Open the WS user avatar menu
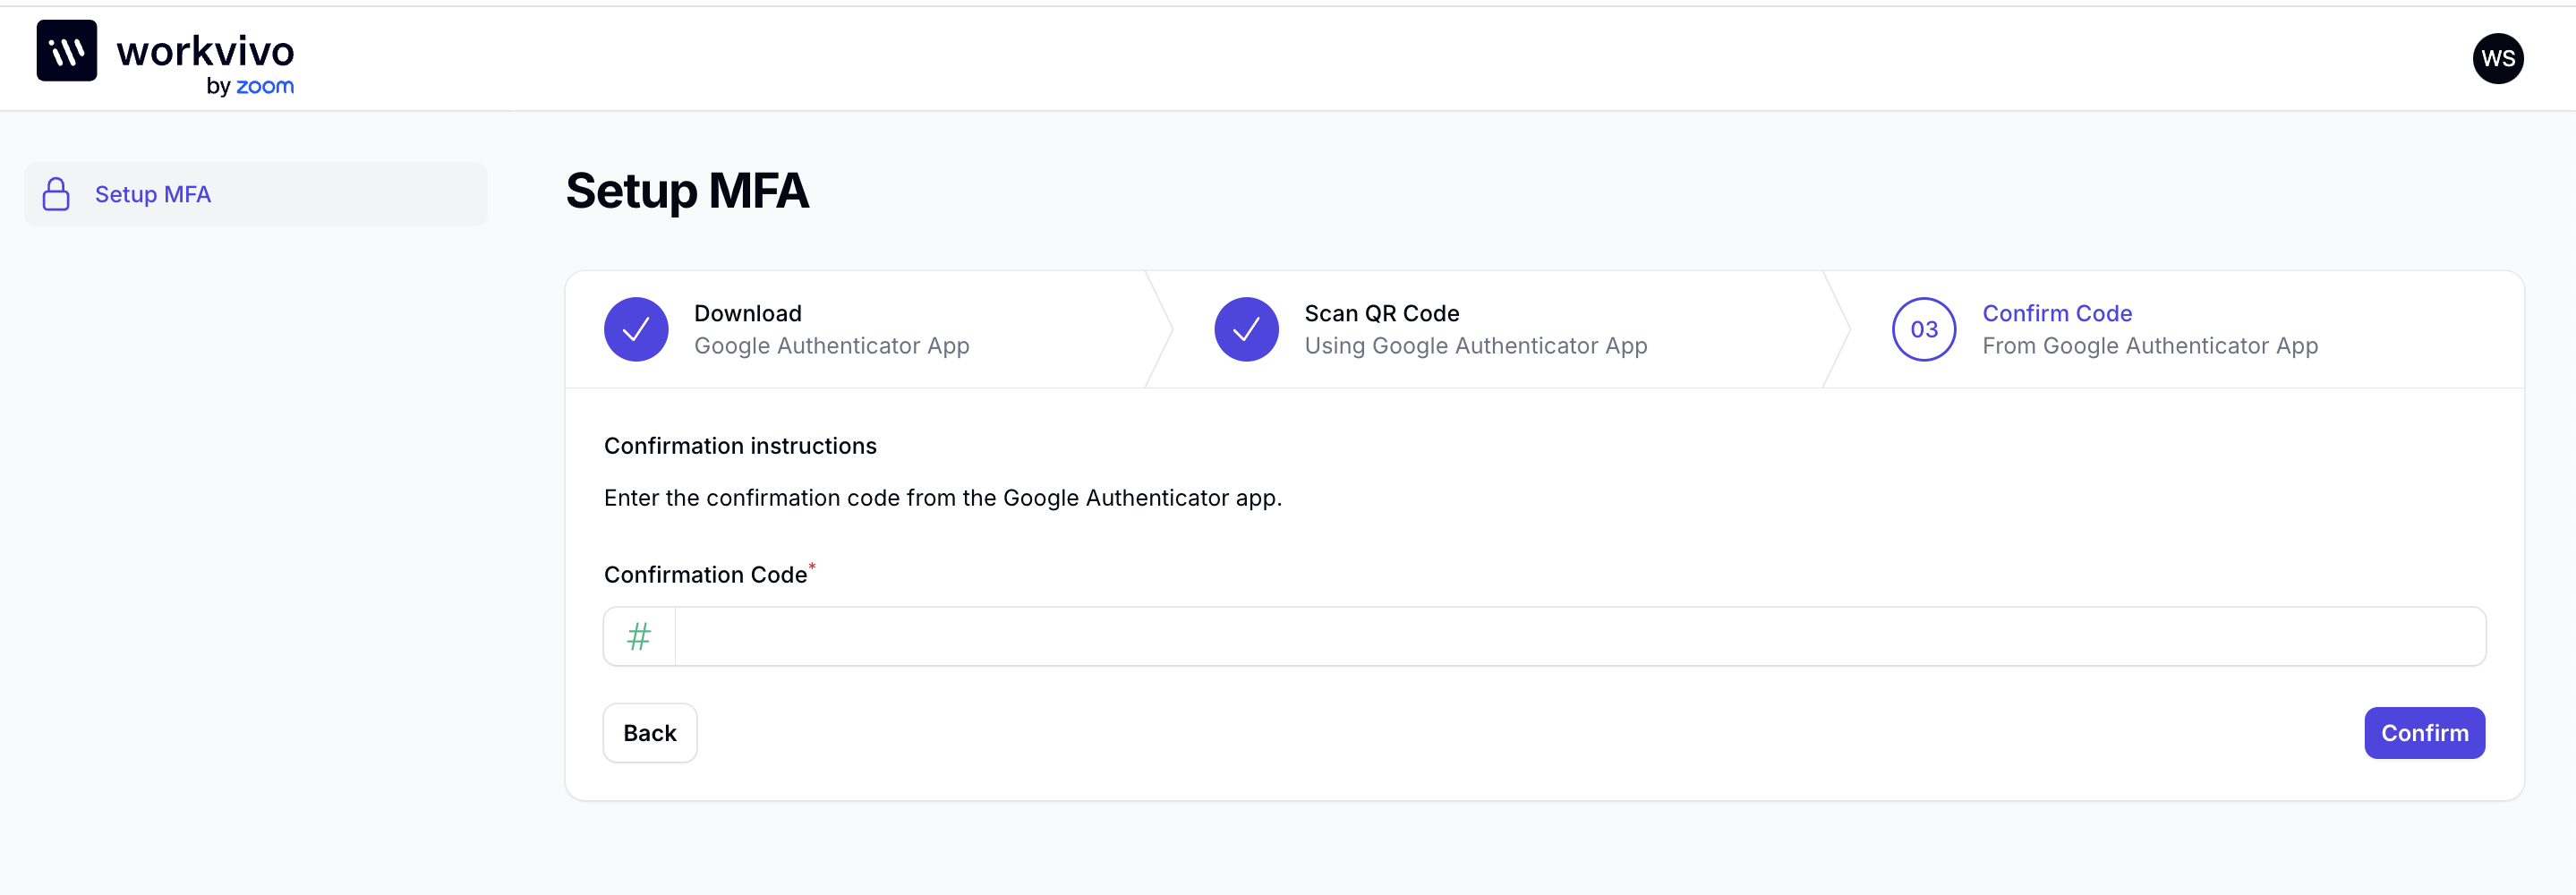Viewport: 2576px width, 895px height. pos(2497,58)
